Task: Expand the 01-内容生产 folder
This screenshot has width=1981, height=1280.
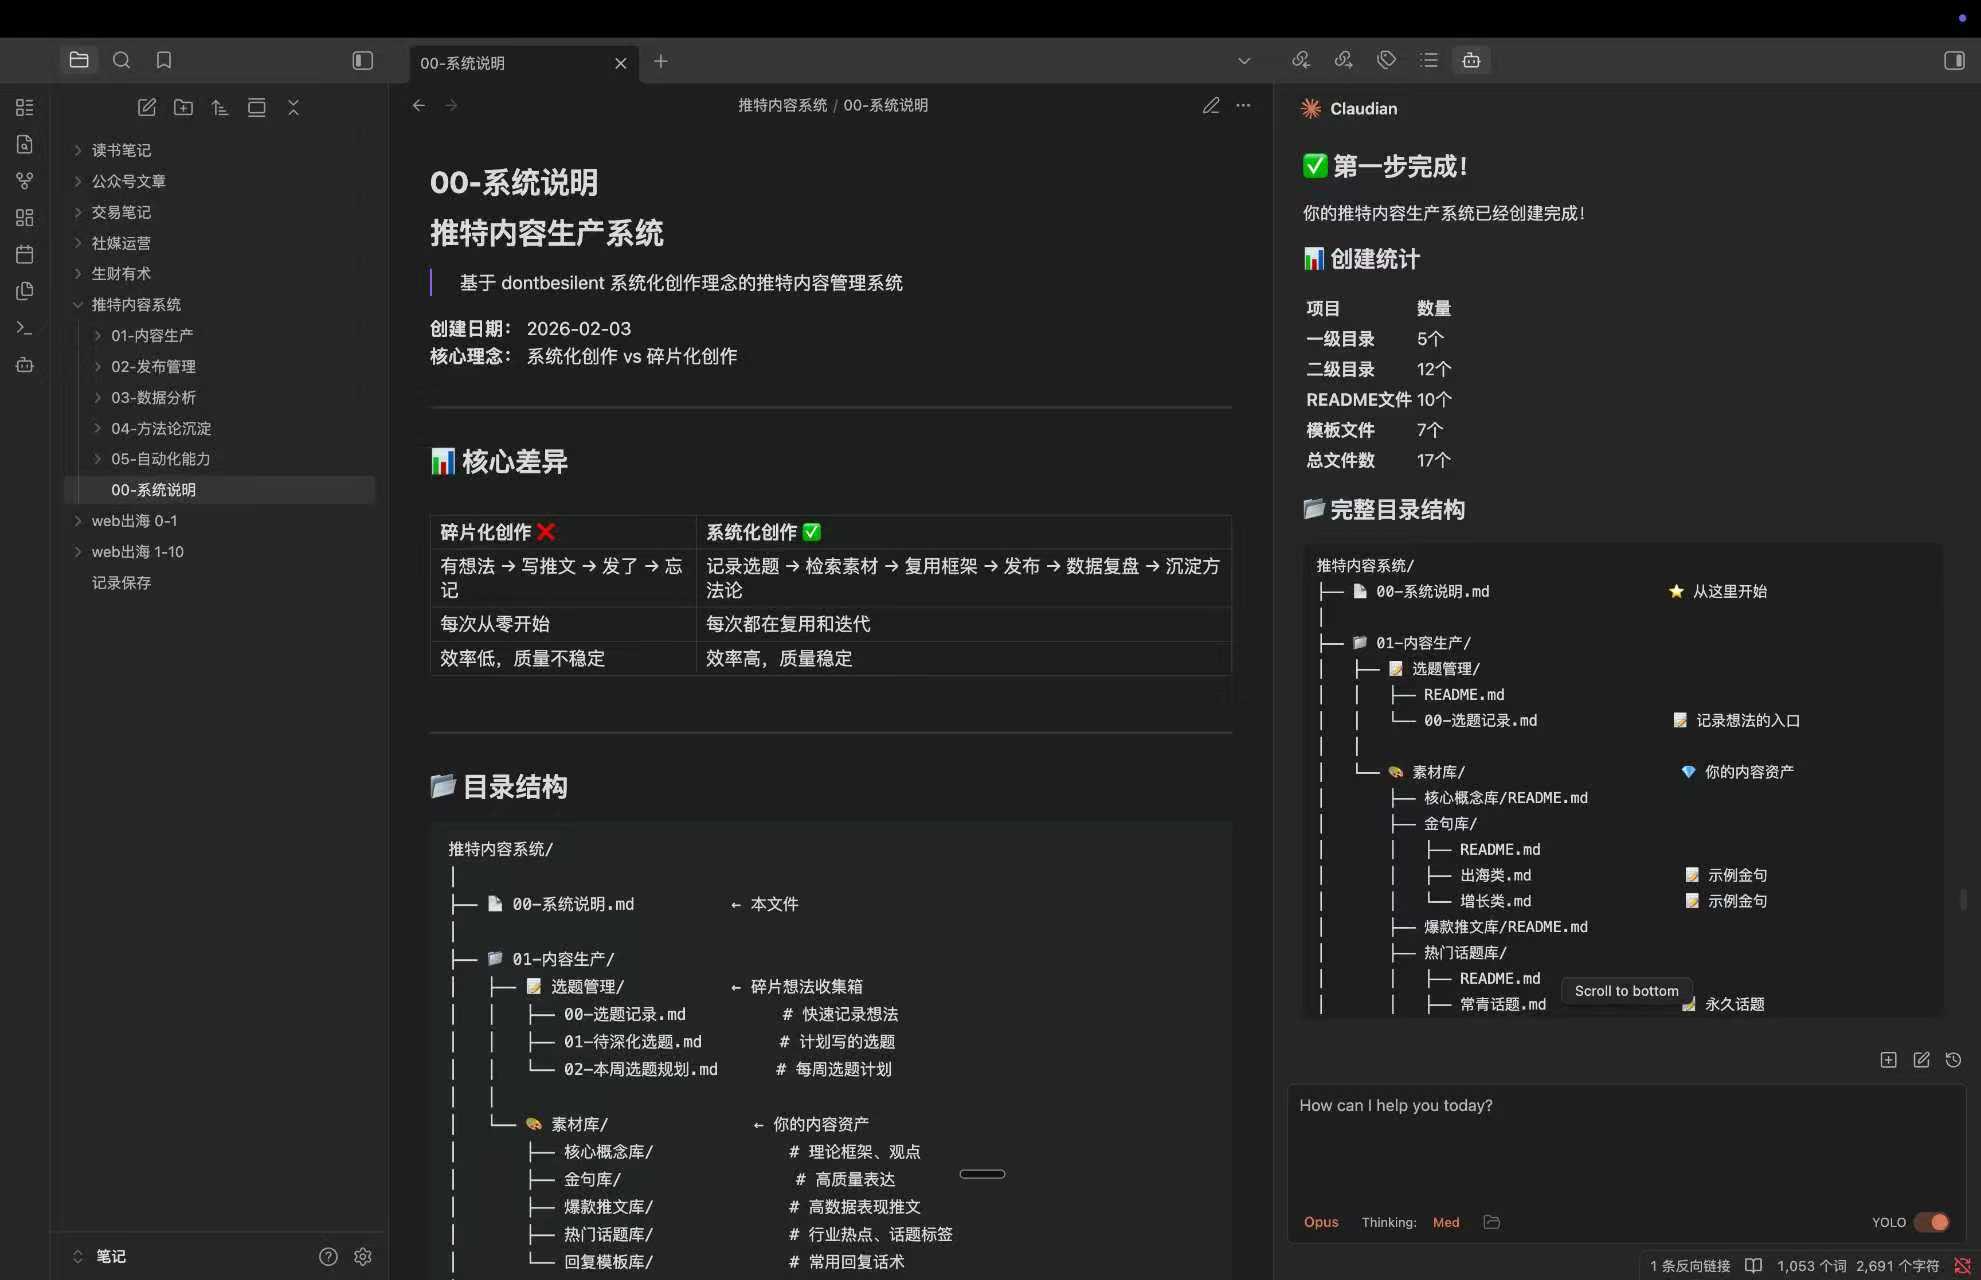Action: (x=152, y=336)
